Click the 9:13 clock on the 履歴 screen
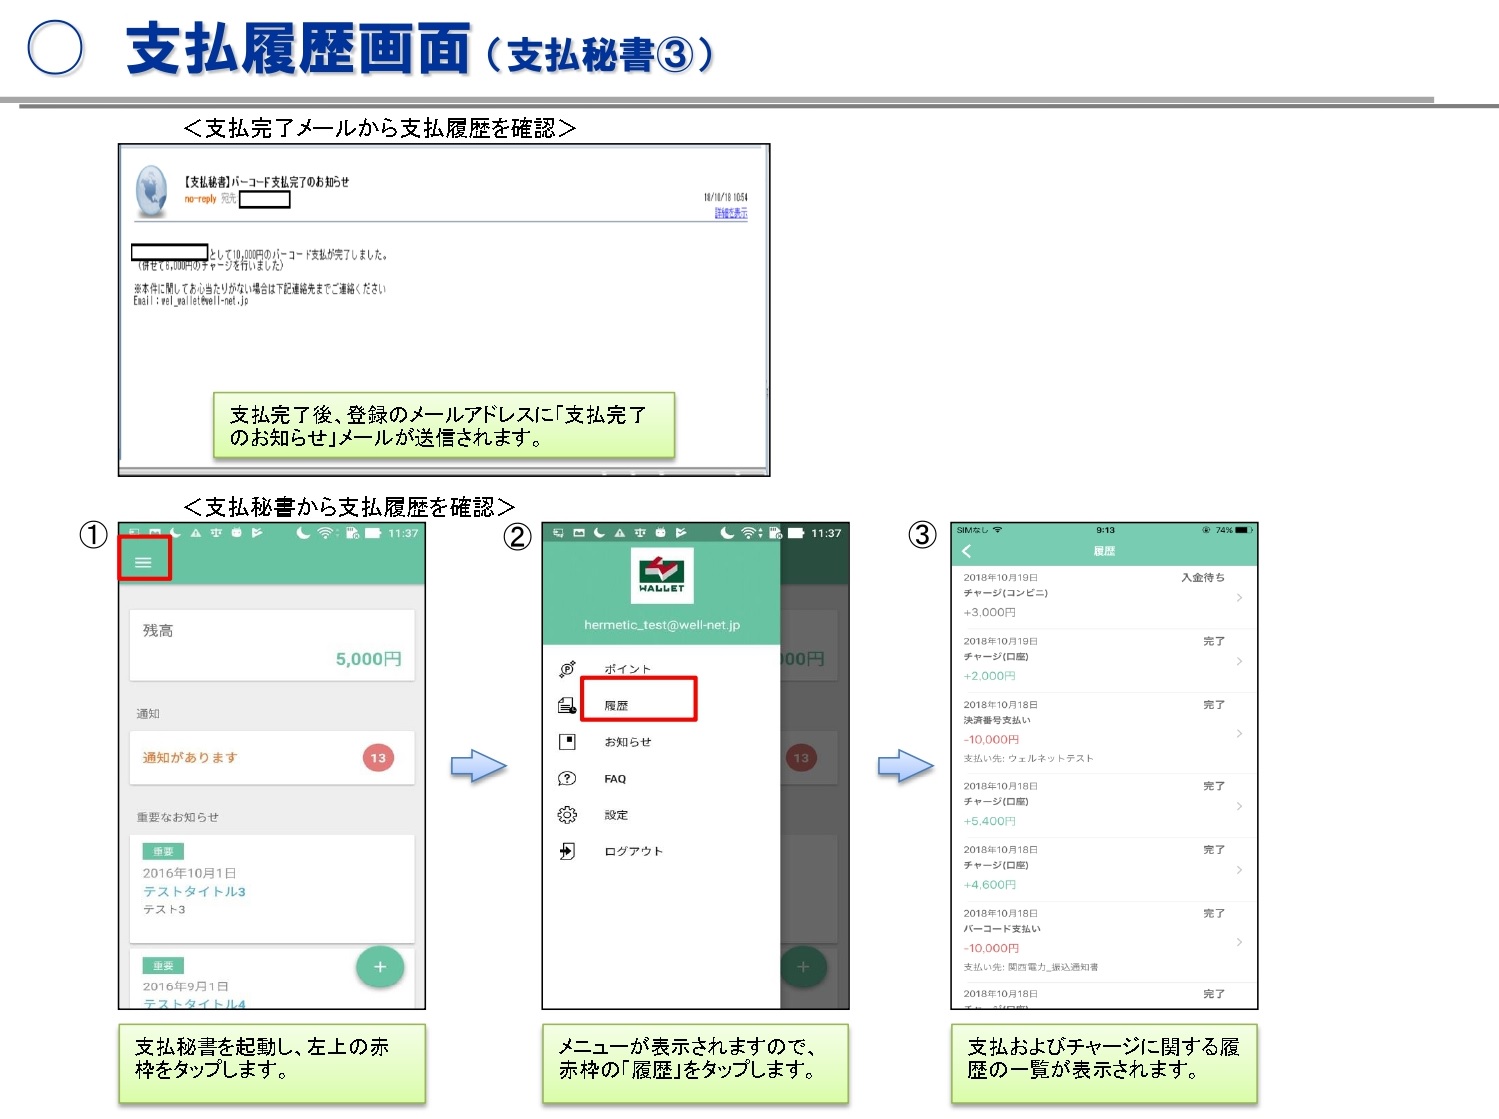1499x1119 pixels. (1105, 530)
